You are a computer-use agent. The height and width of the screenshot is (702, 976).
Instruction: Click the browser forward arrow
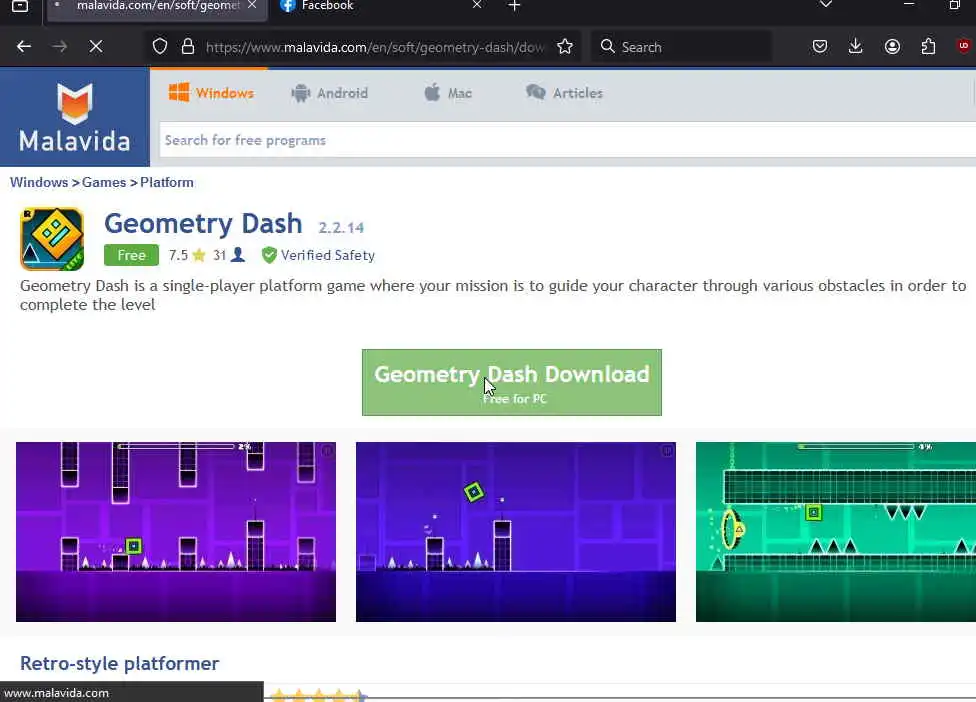[60, 47]
